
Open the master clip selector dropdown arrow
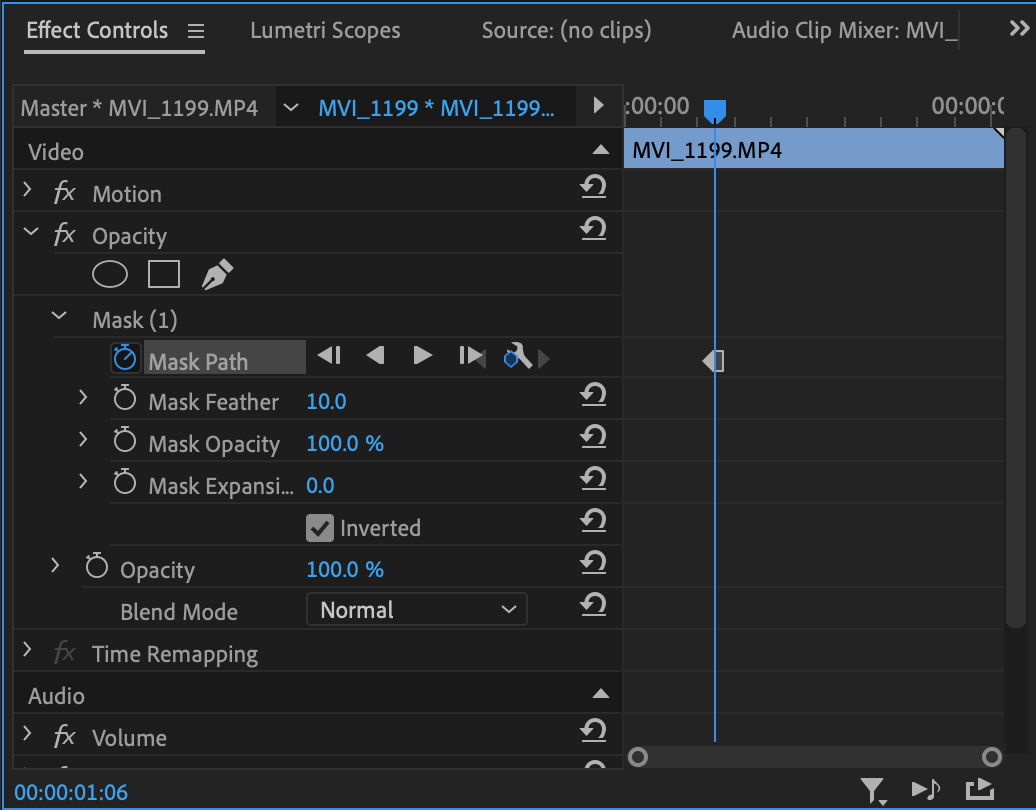tap(291, 107)
